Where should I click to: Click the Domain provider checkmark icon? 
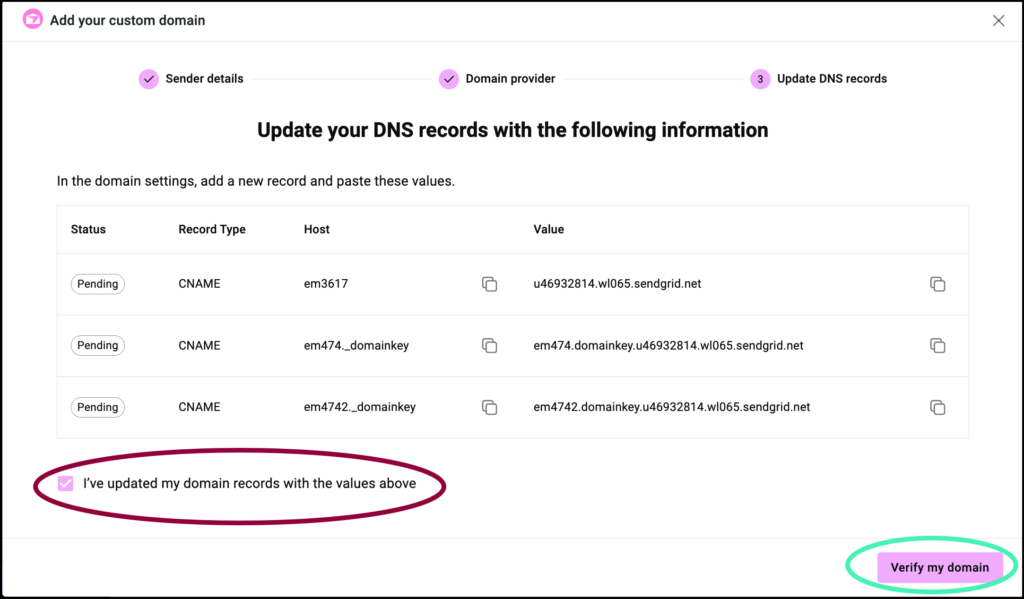[x=449, y=78]
